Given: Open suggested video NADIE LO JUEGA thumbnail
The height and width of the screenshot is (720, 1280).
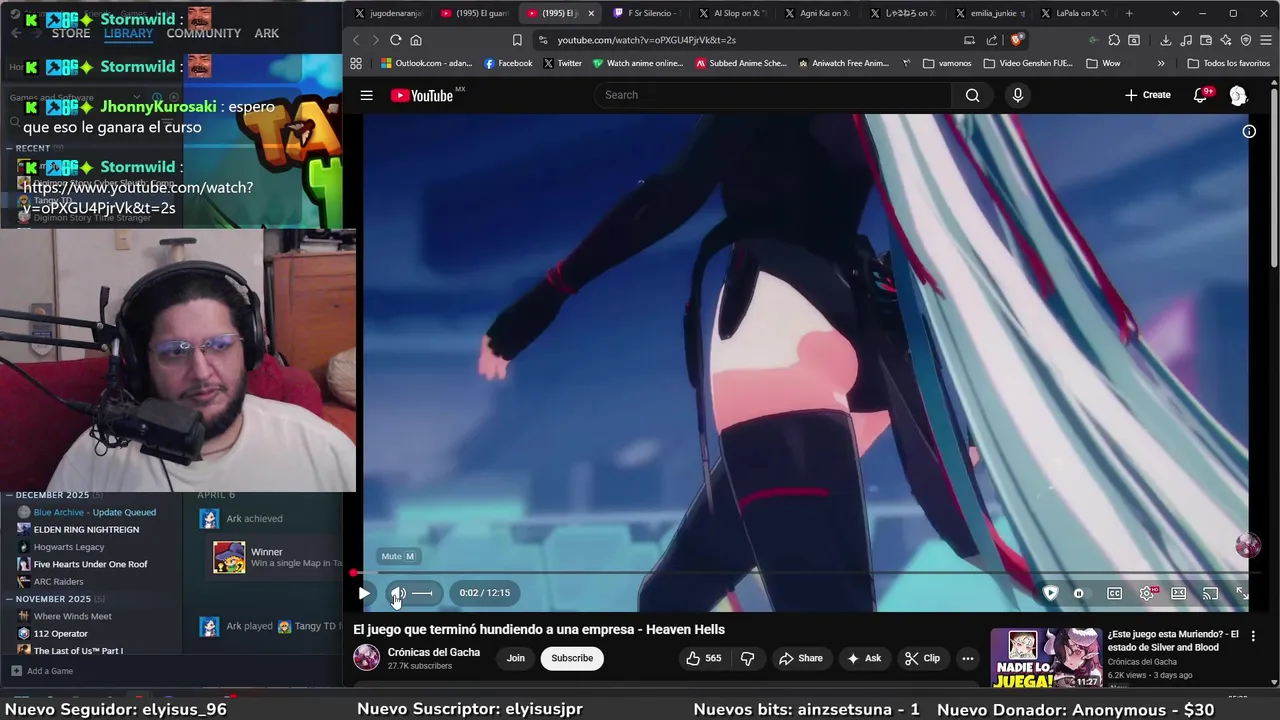Looking at the screenshot, I should (1046, 658).
